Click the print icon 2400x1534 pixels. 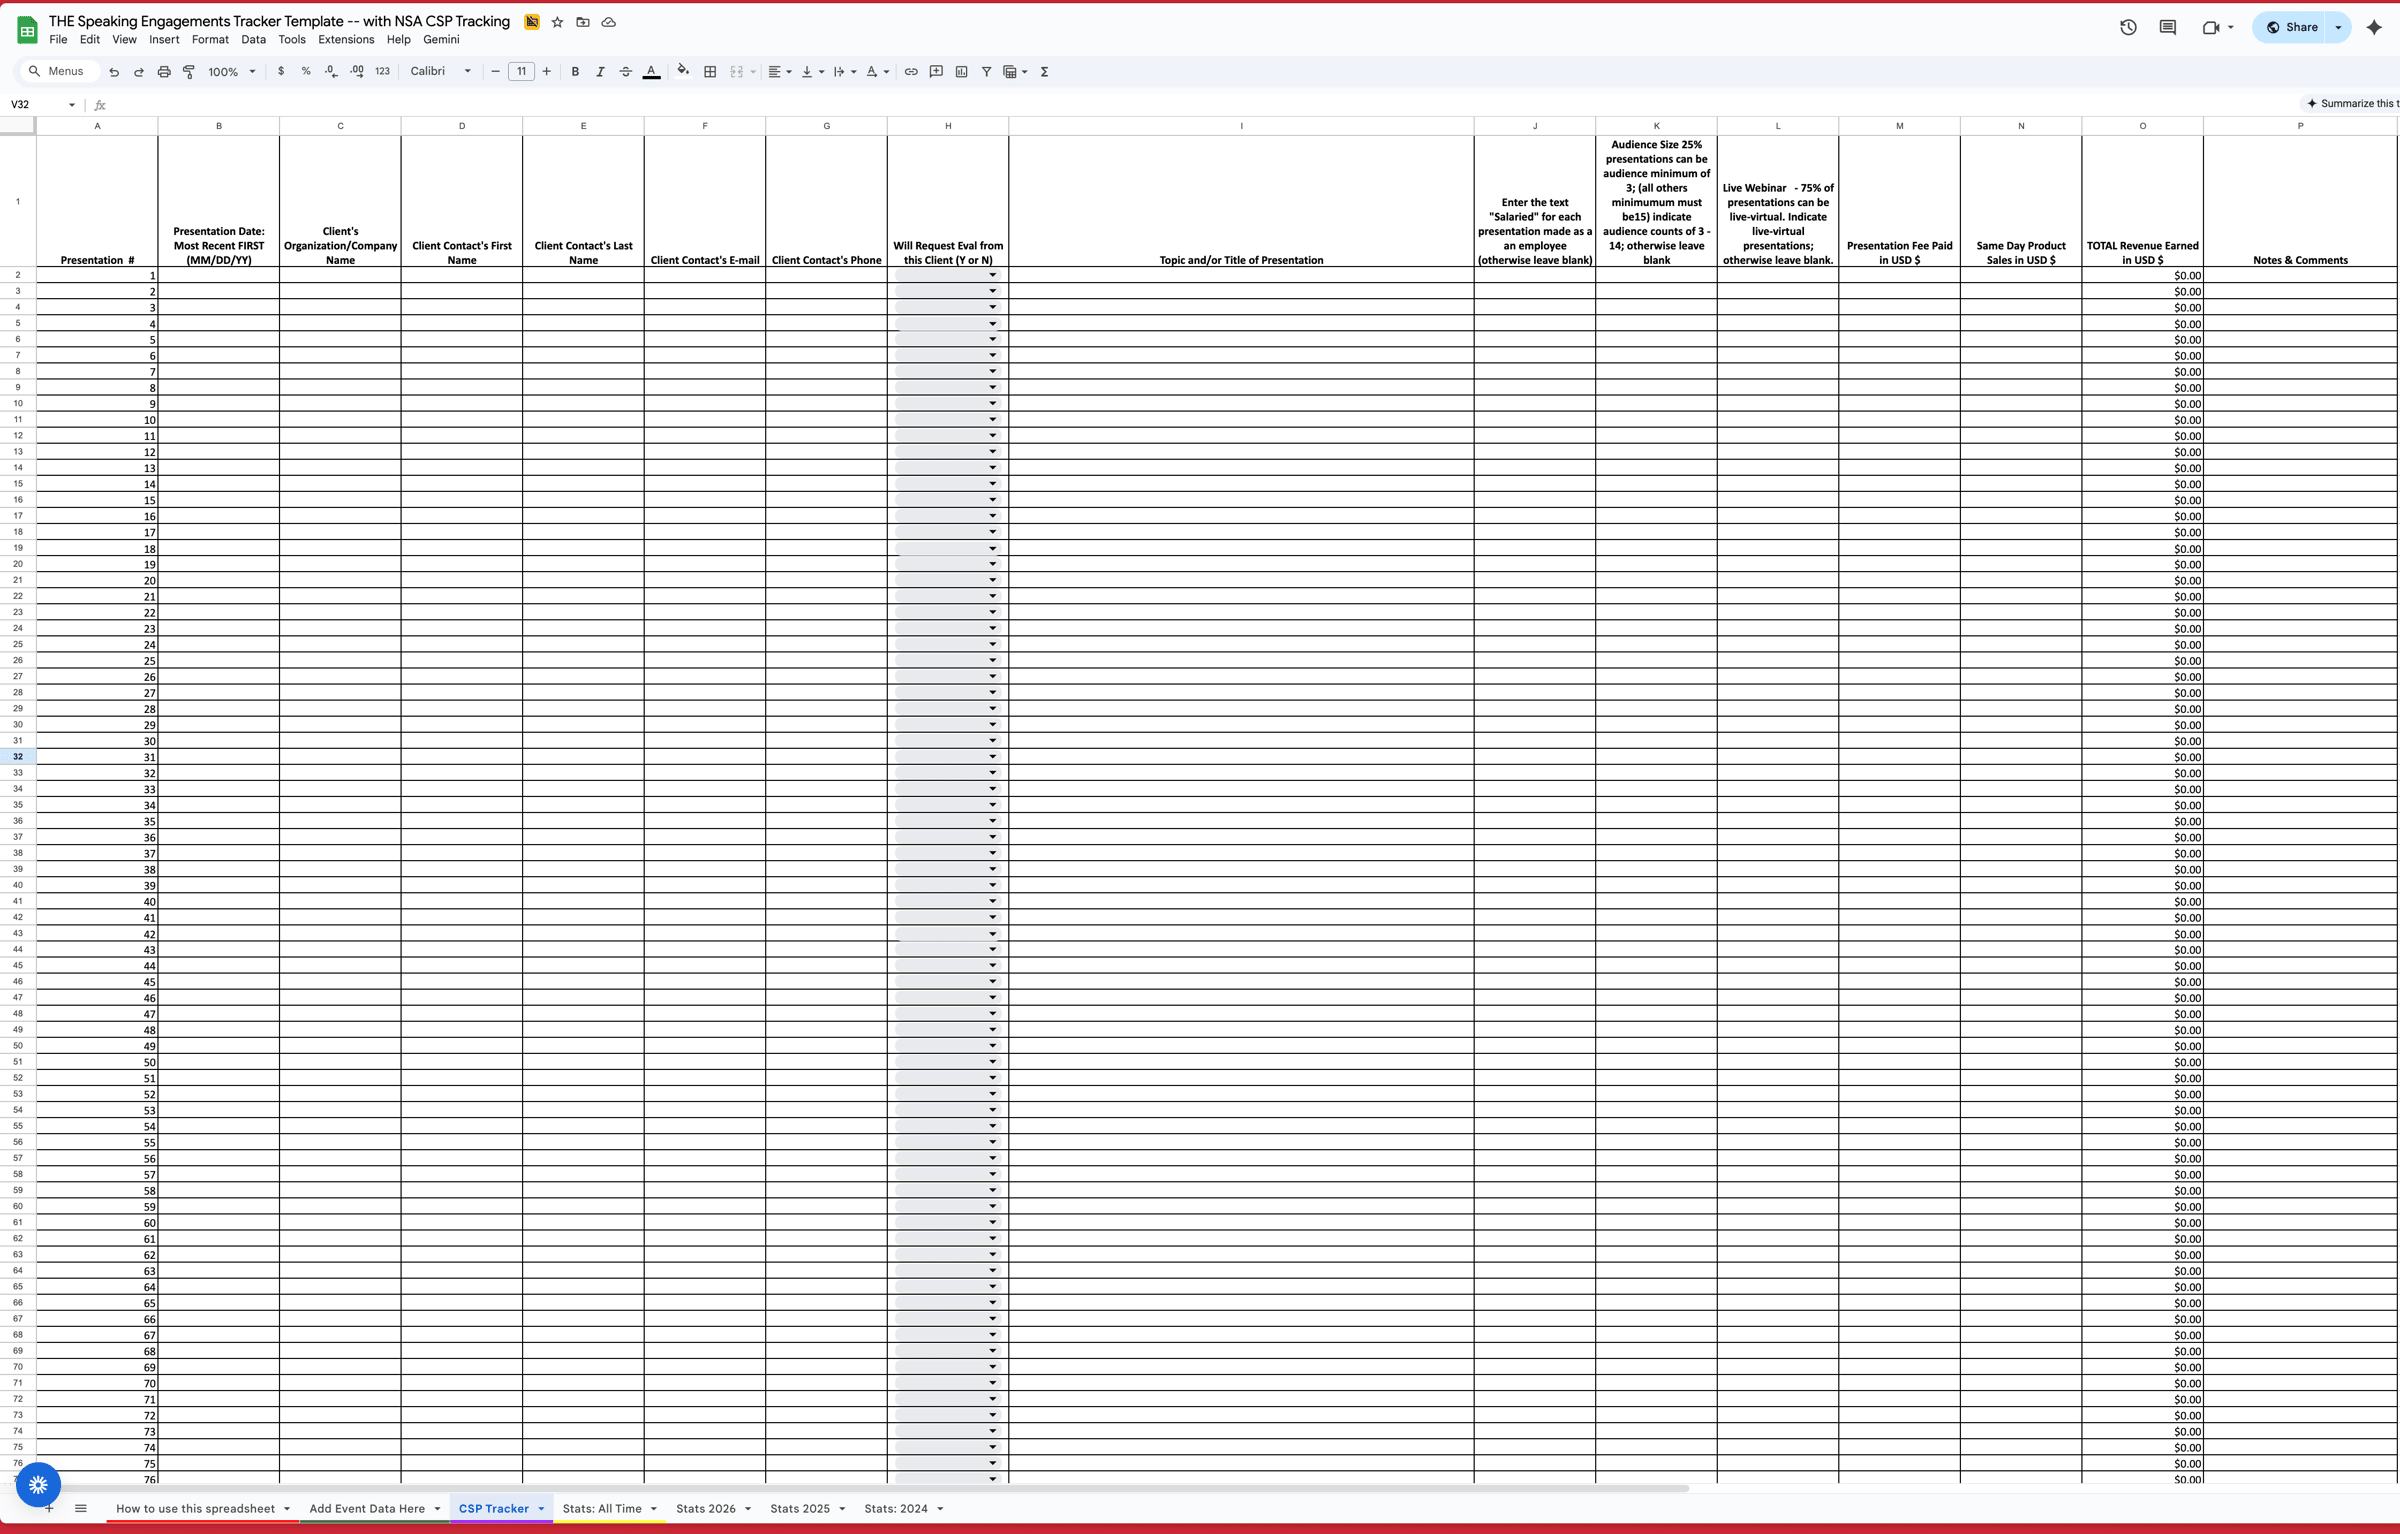click(x=164, y=71)
